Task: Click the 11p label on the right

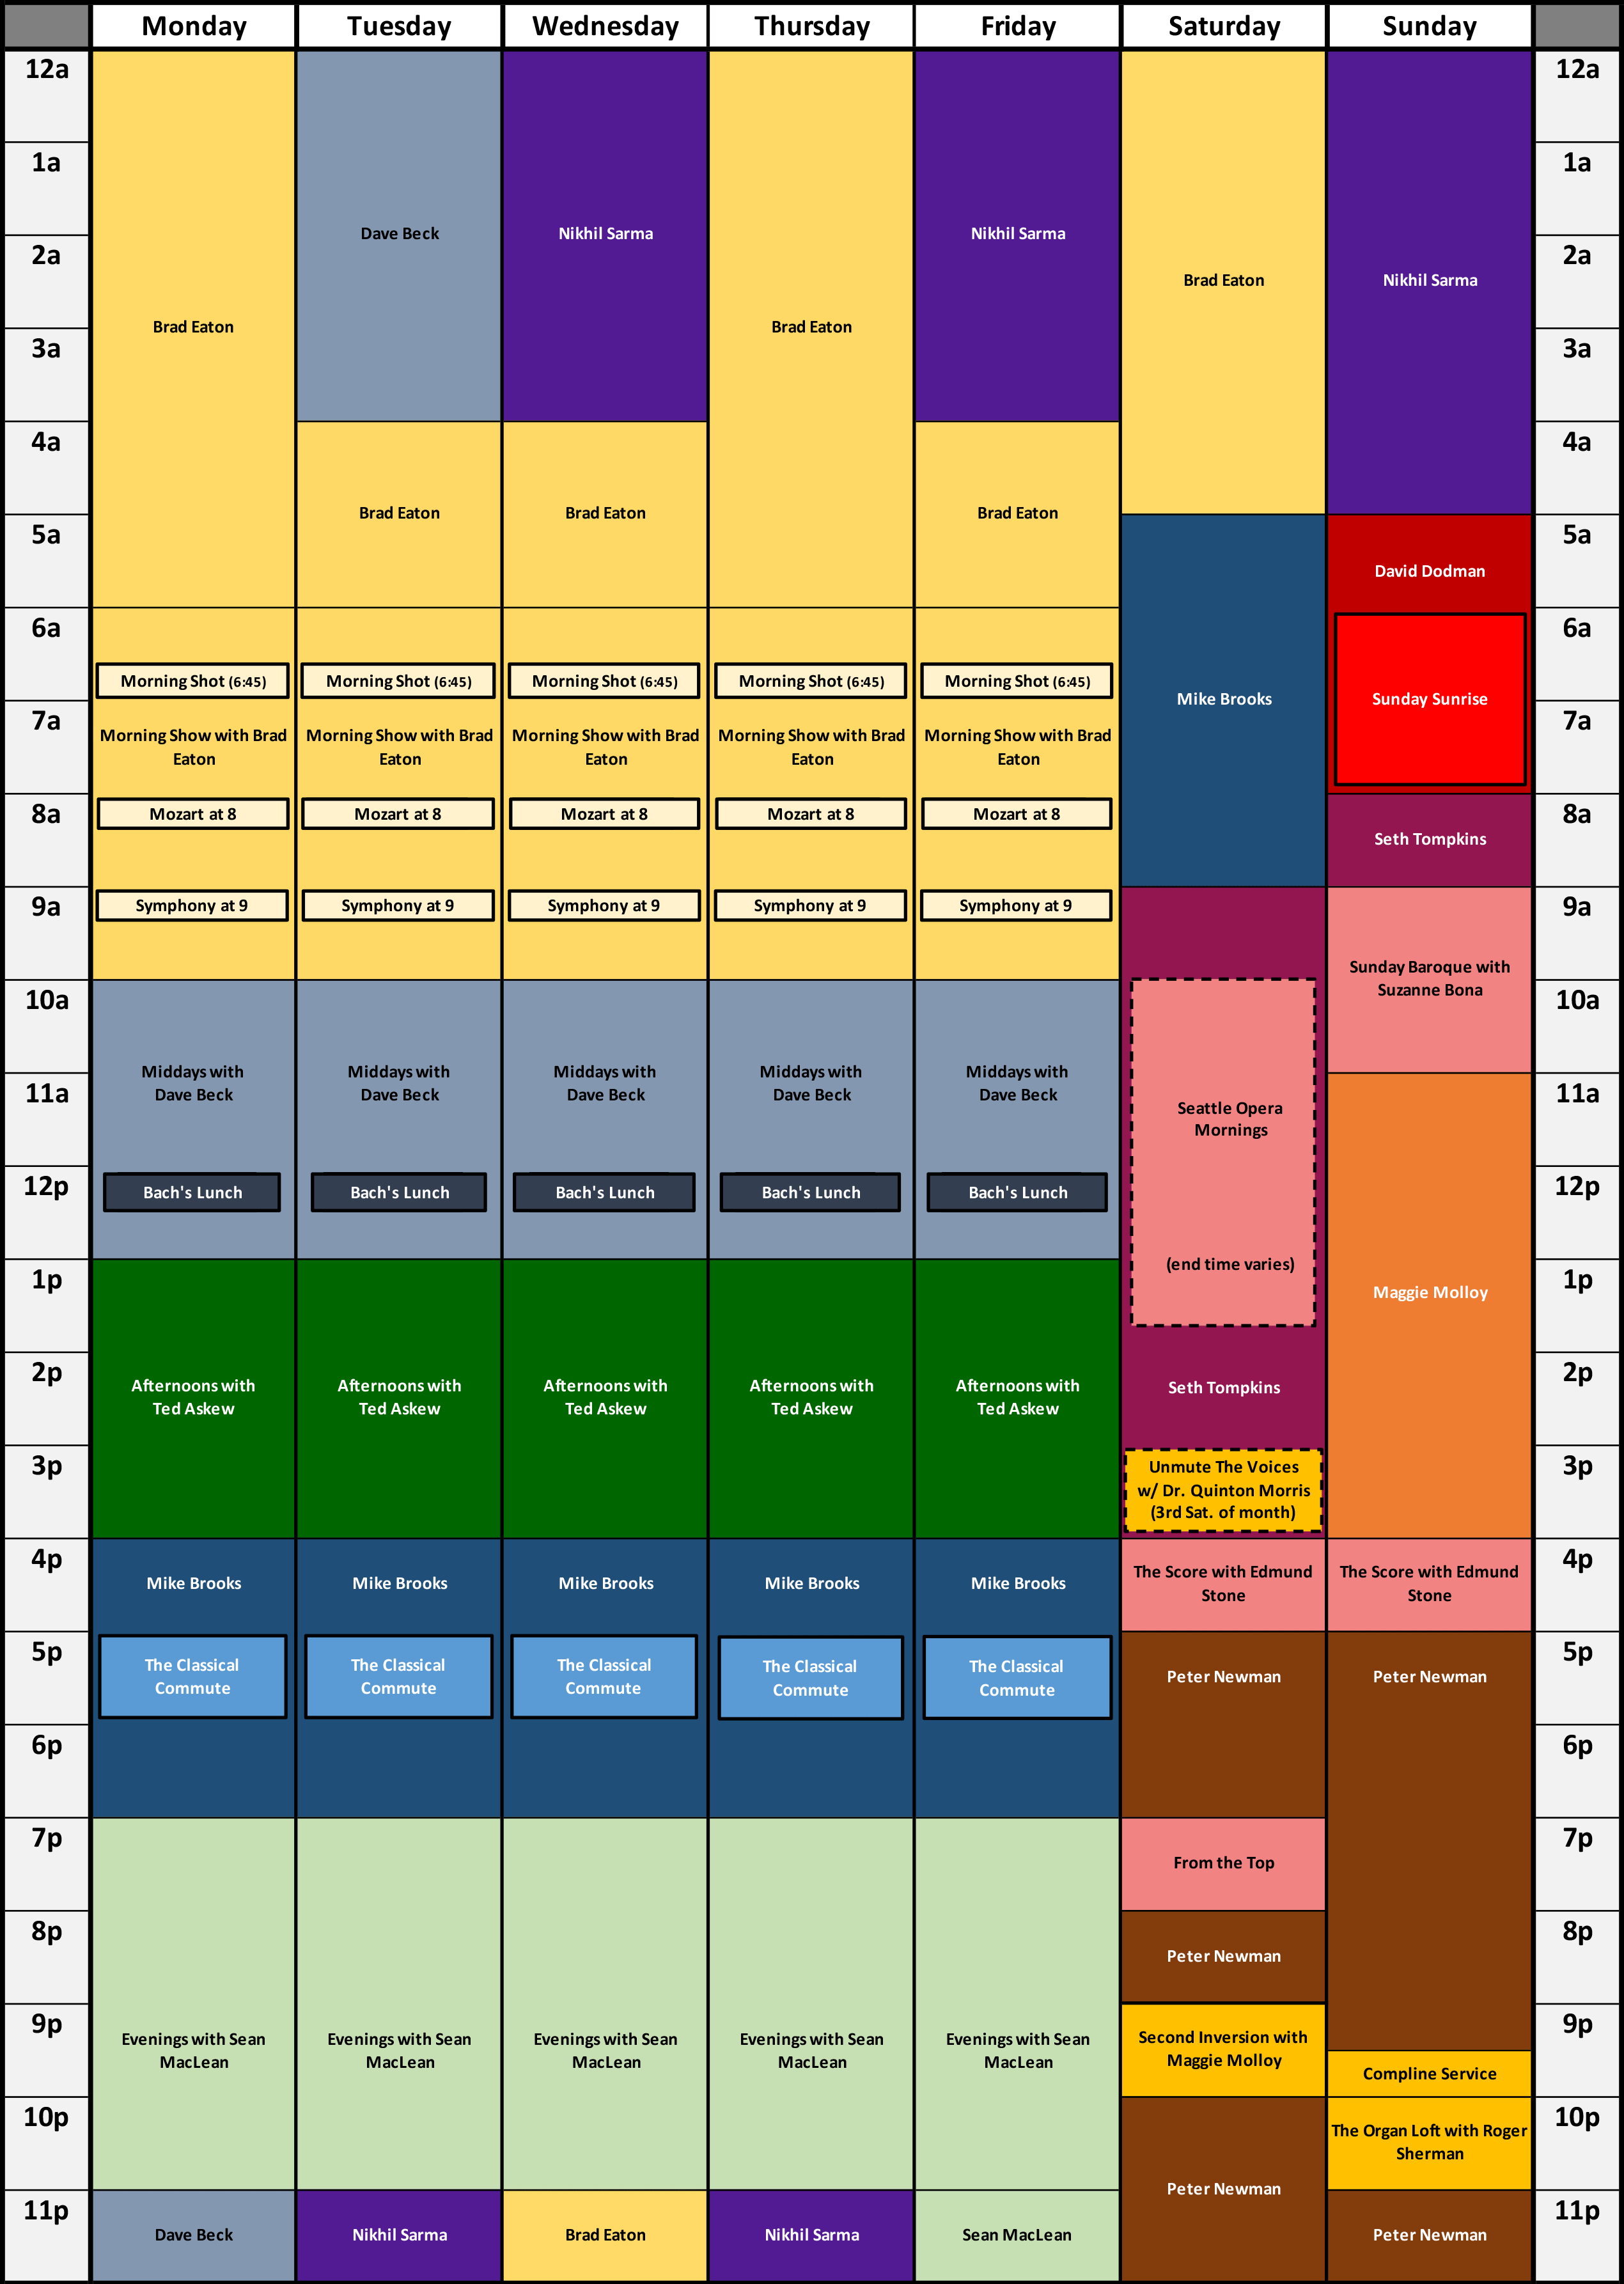Action: click(1577, 2211)
